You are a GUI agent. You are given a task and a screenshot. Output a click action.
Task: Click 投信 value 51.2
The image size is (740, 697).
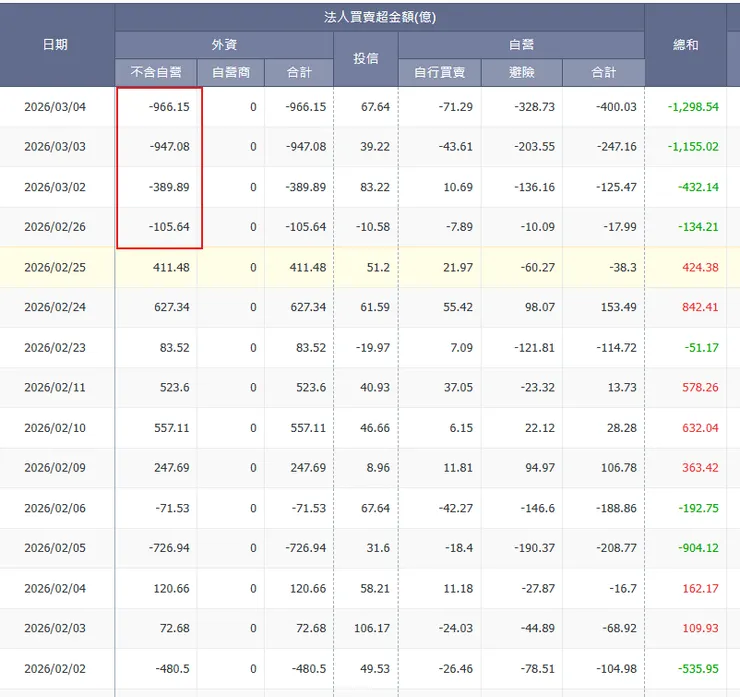pyautogui.click(x=378, y=268)
